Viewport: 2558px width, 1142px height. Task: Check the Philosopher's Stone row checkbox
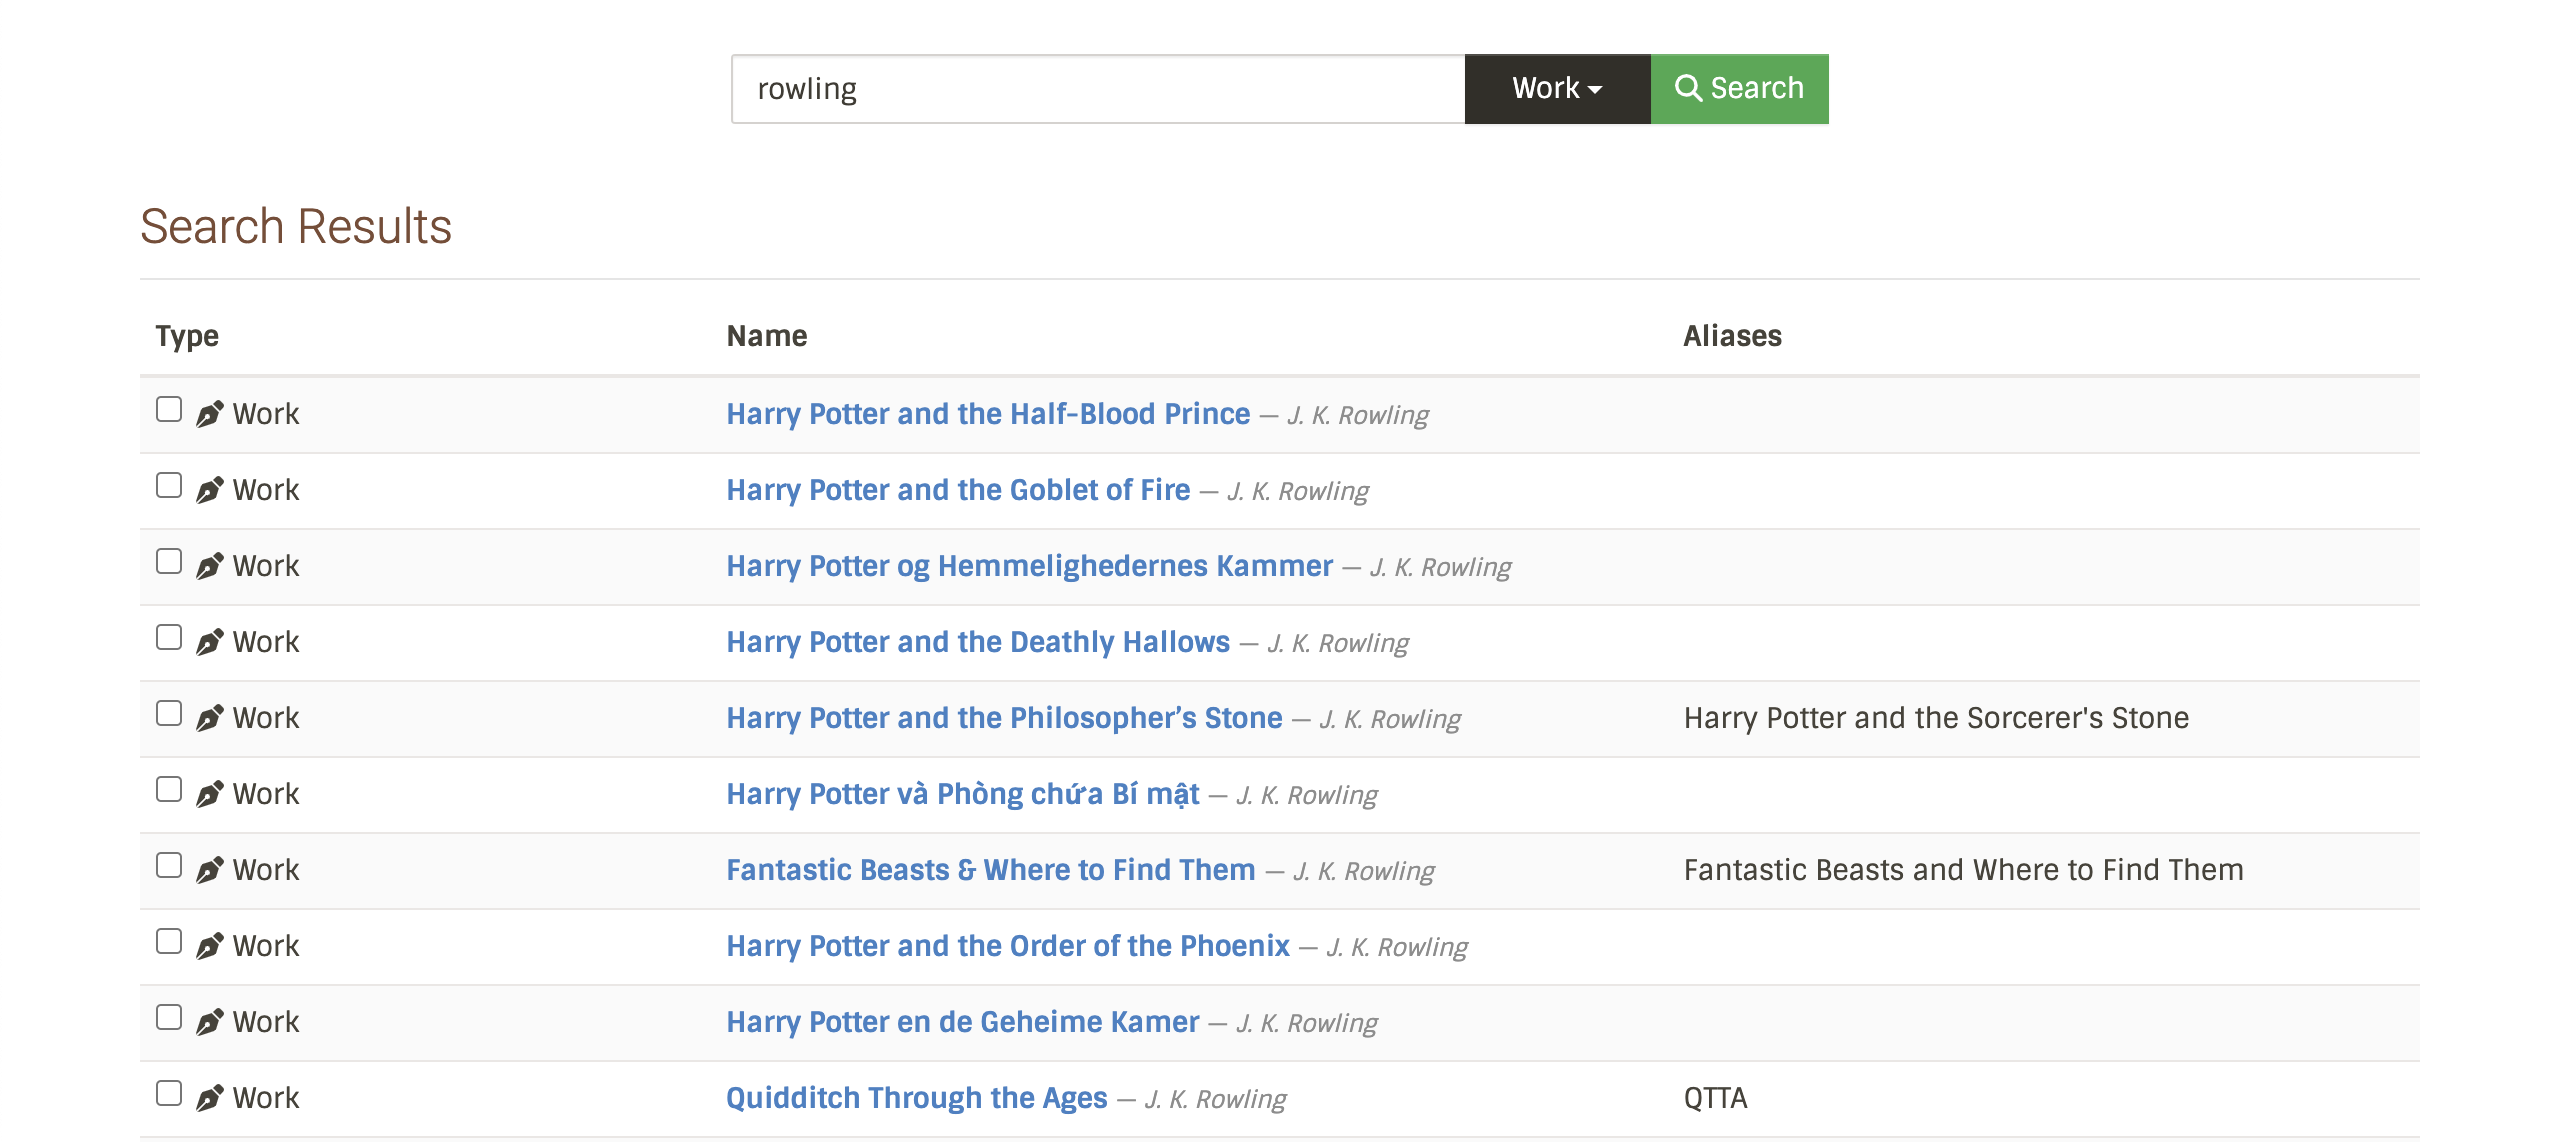pyautogui.click(x=169, y=713)
